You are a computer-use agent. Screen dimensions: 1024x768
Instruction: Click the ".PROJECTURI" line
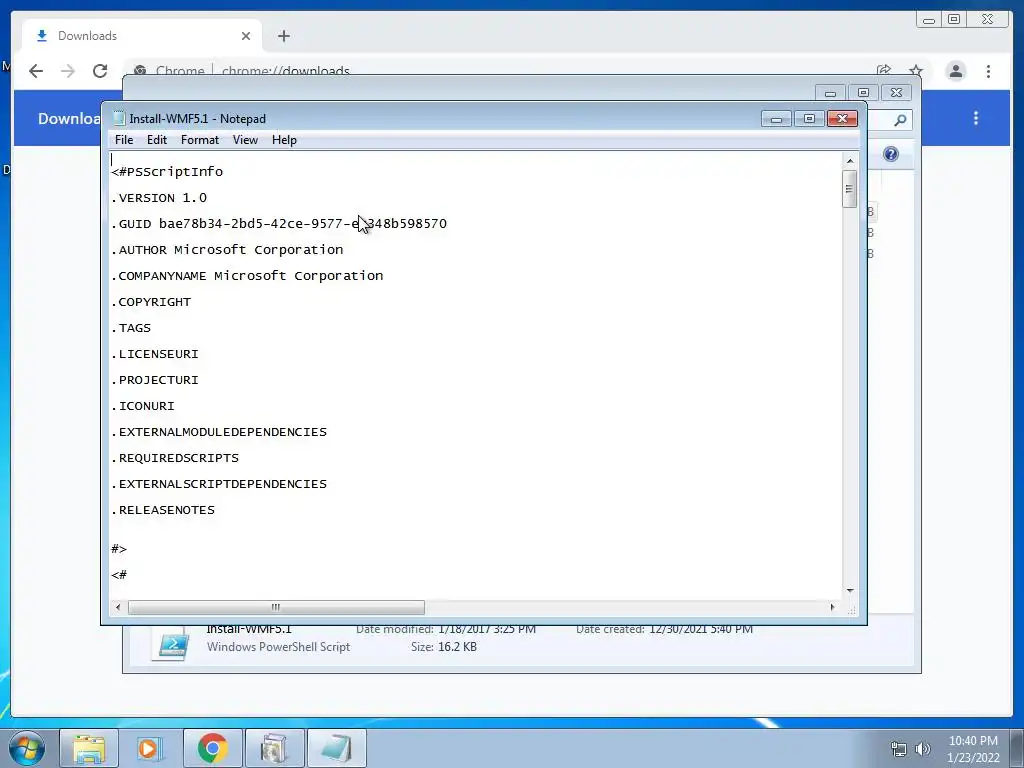155,380
